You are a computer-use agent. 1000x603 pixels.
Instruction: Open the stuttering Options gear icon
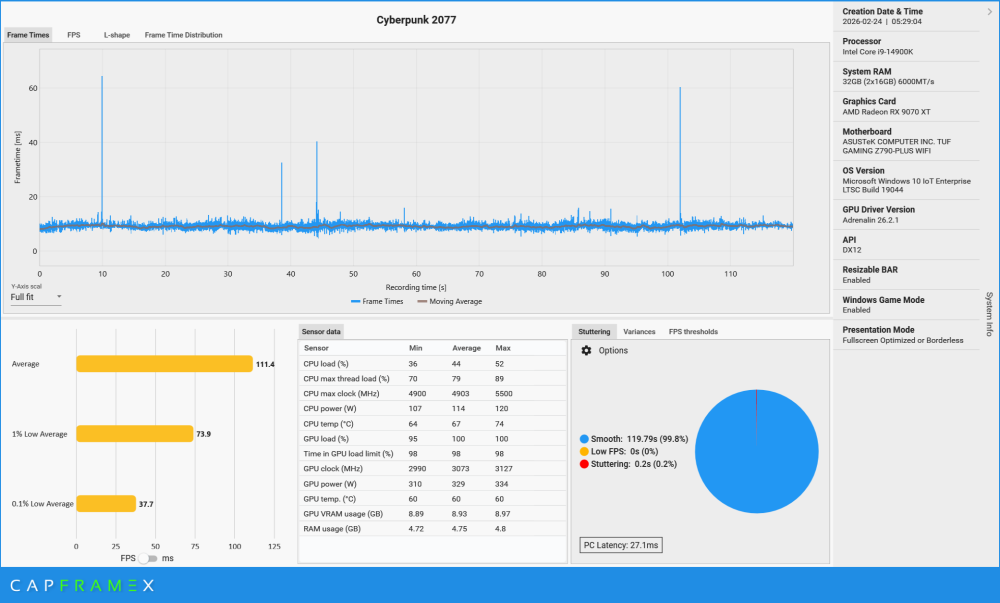[586, 351]
